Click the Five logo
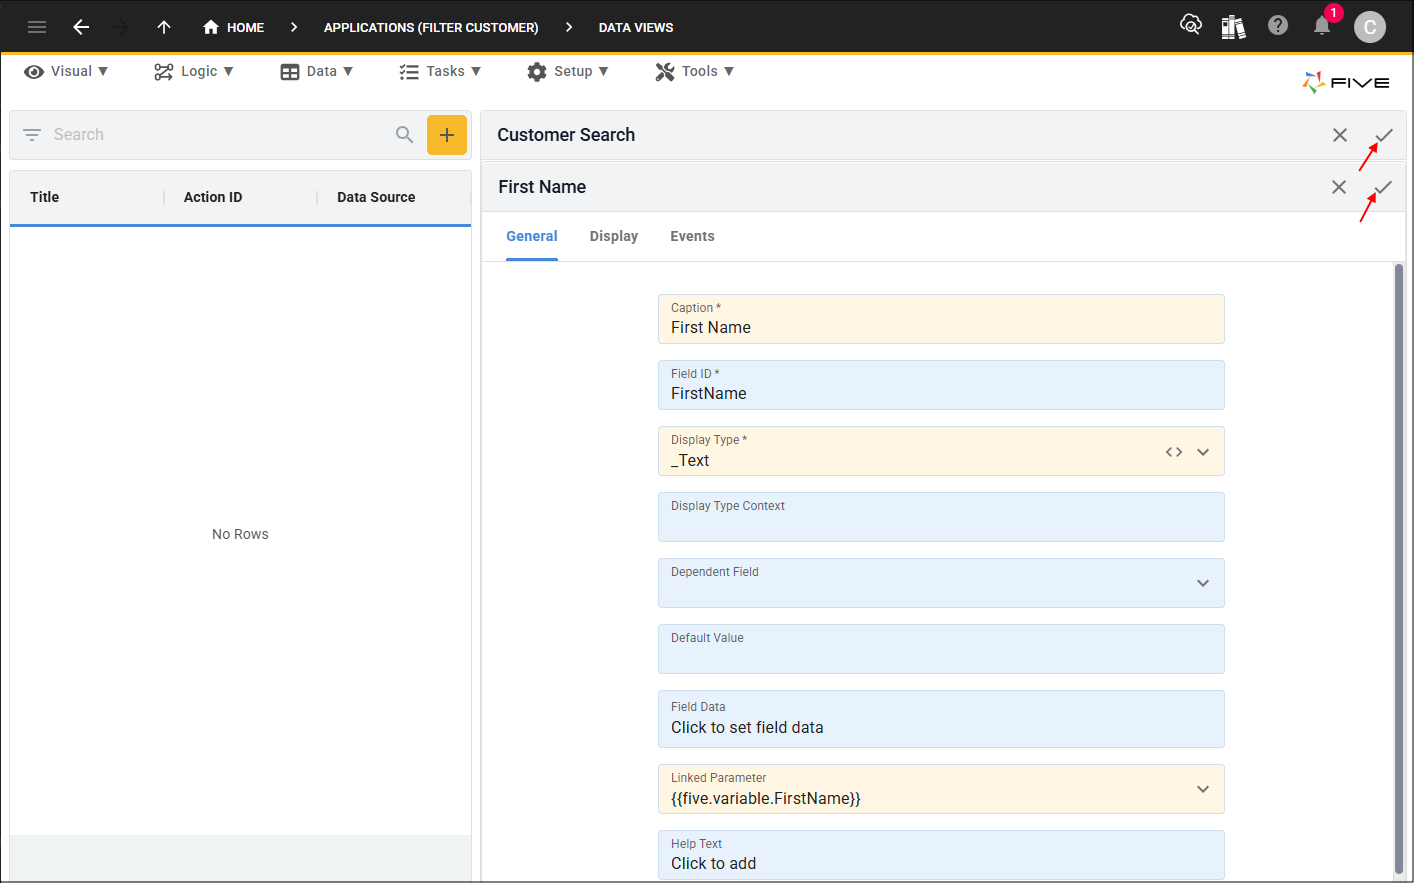This screenshot has width=1414, height=883. (x=1346, y=82)
